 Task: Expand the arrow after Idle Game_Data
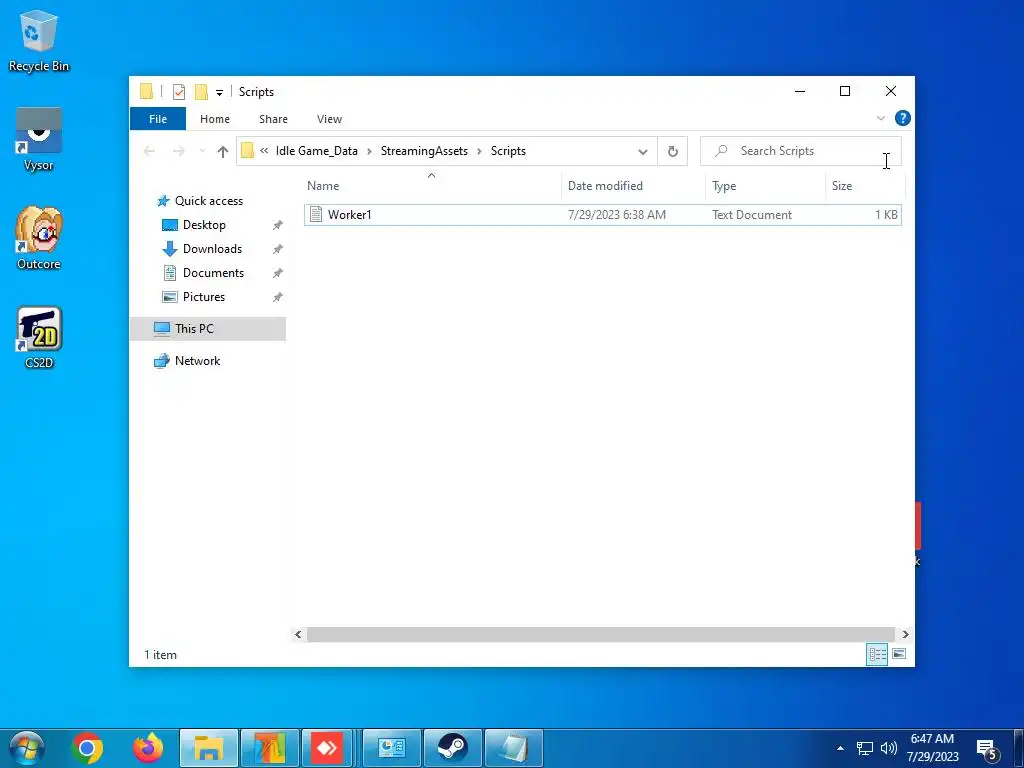(x=369, y=152)
